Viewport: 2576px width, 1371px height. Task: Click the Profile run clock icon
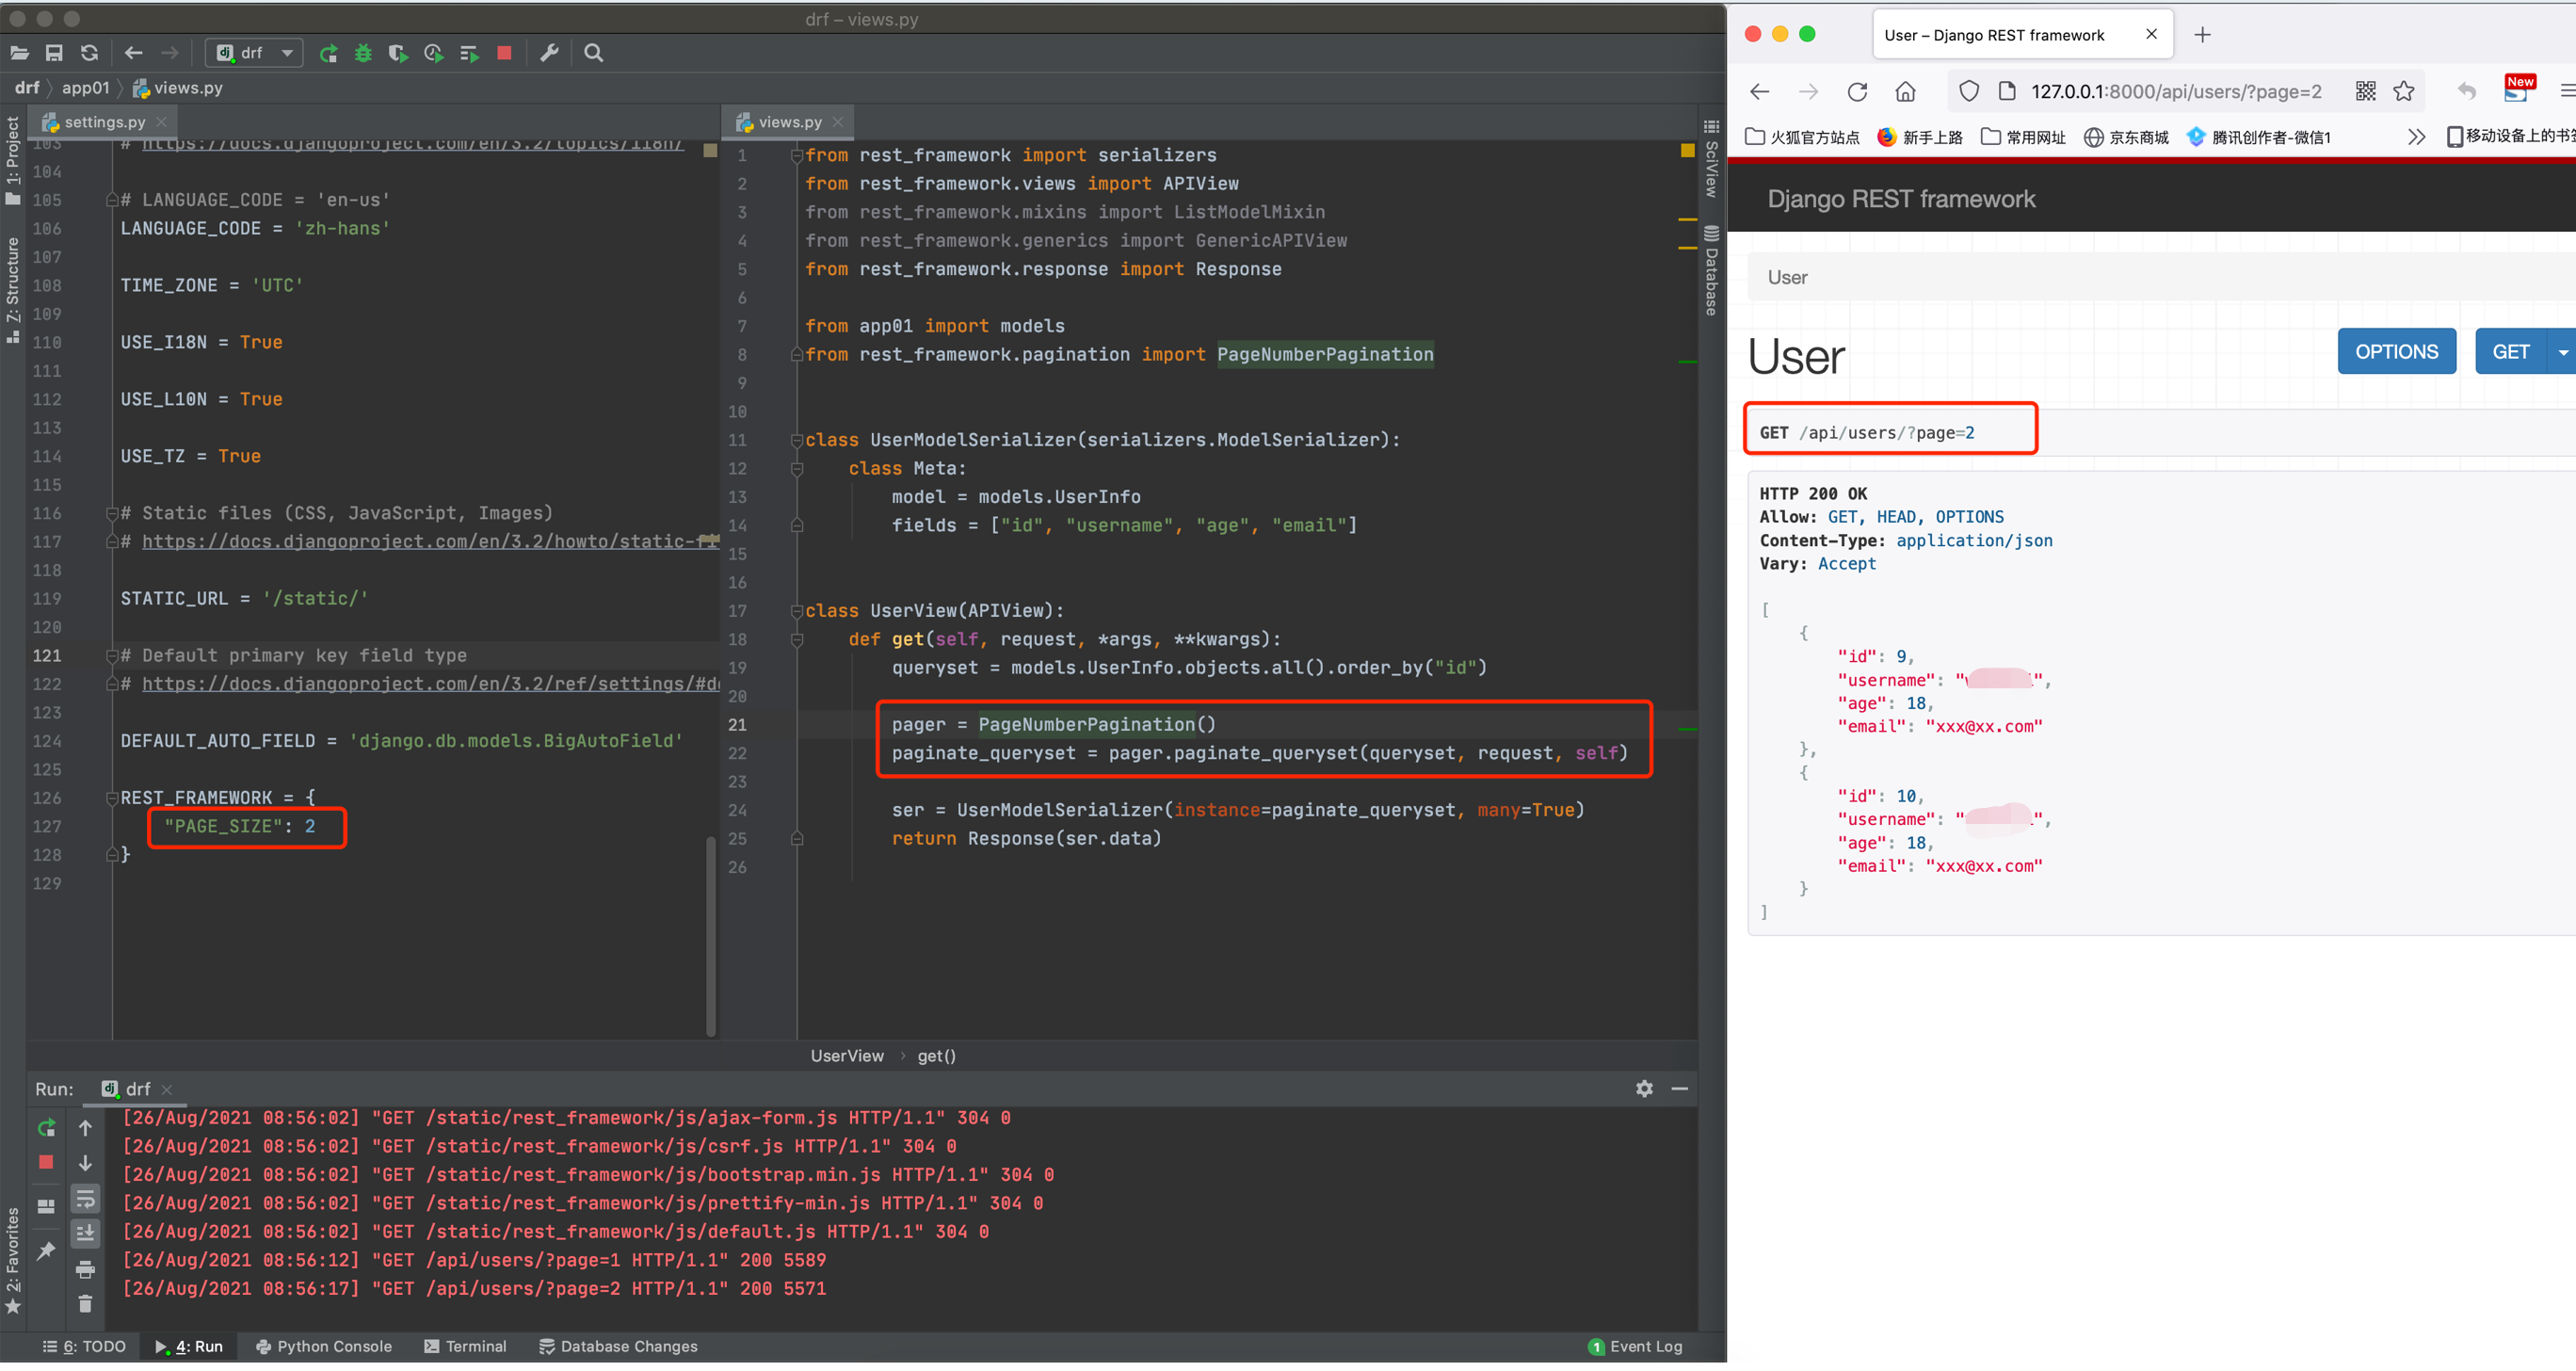pyautogui.click(x=433, y=53)
